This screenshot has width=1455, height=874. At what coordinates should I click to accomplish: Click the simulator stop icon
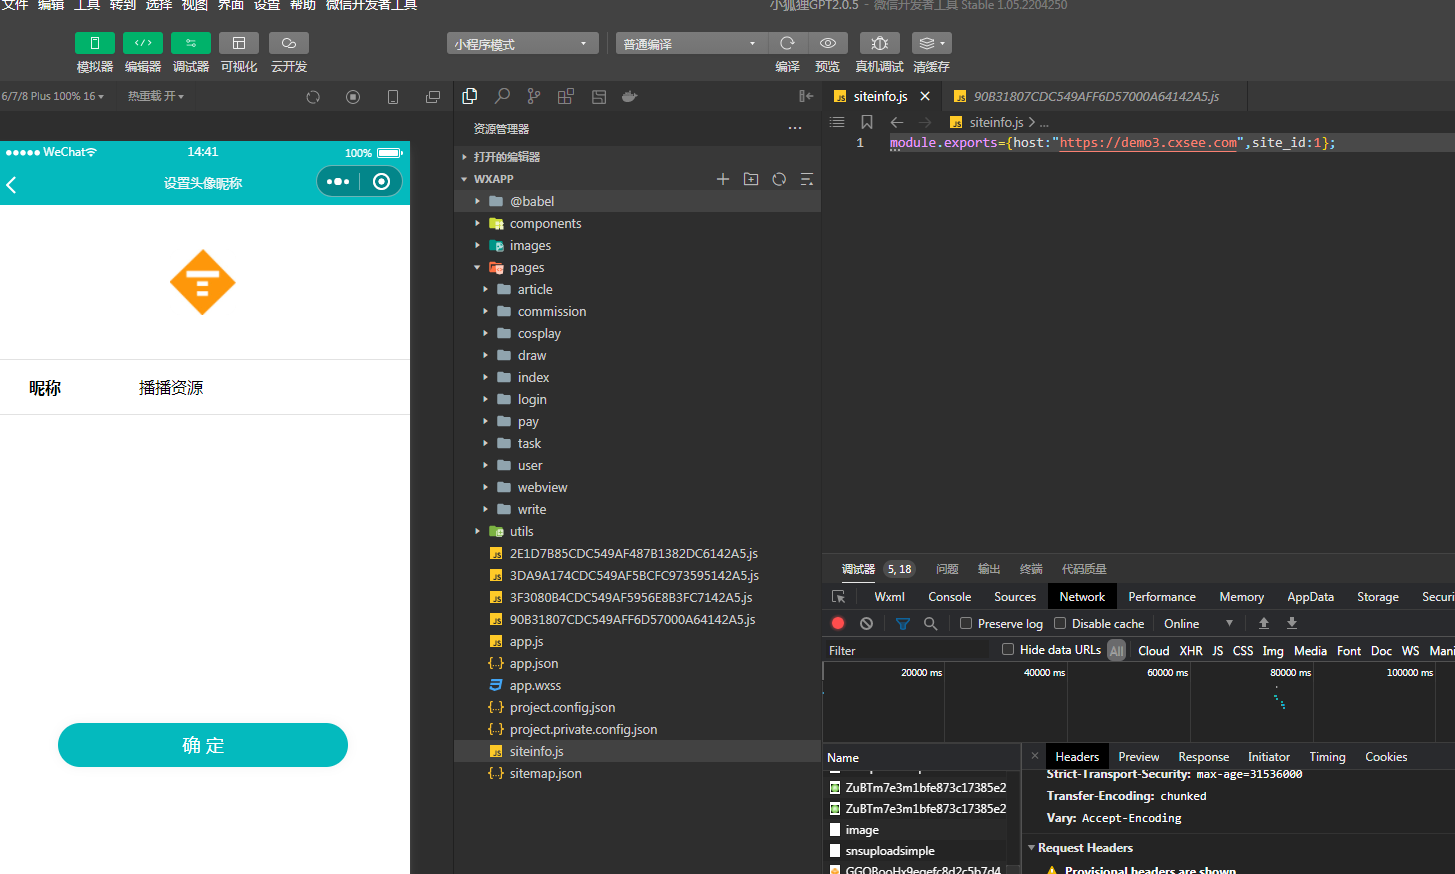353,97
